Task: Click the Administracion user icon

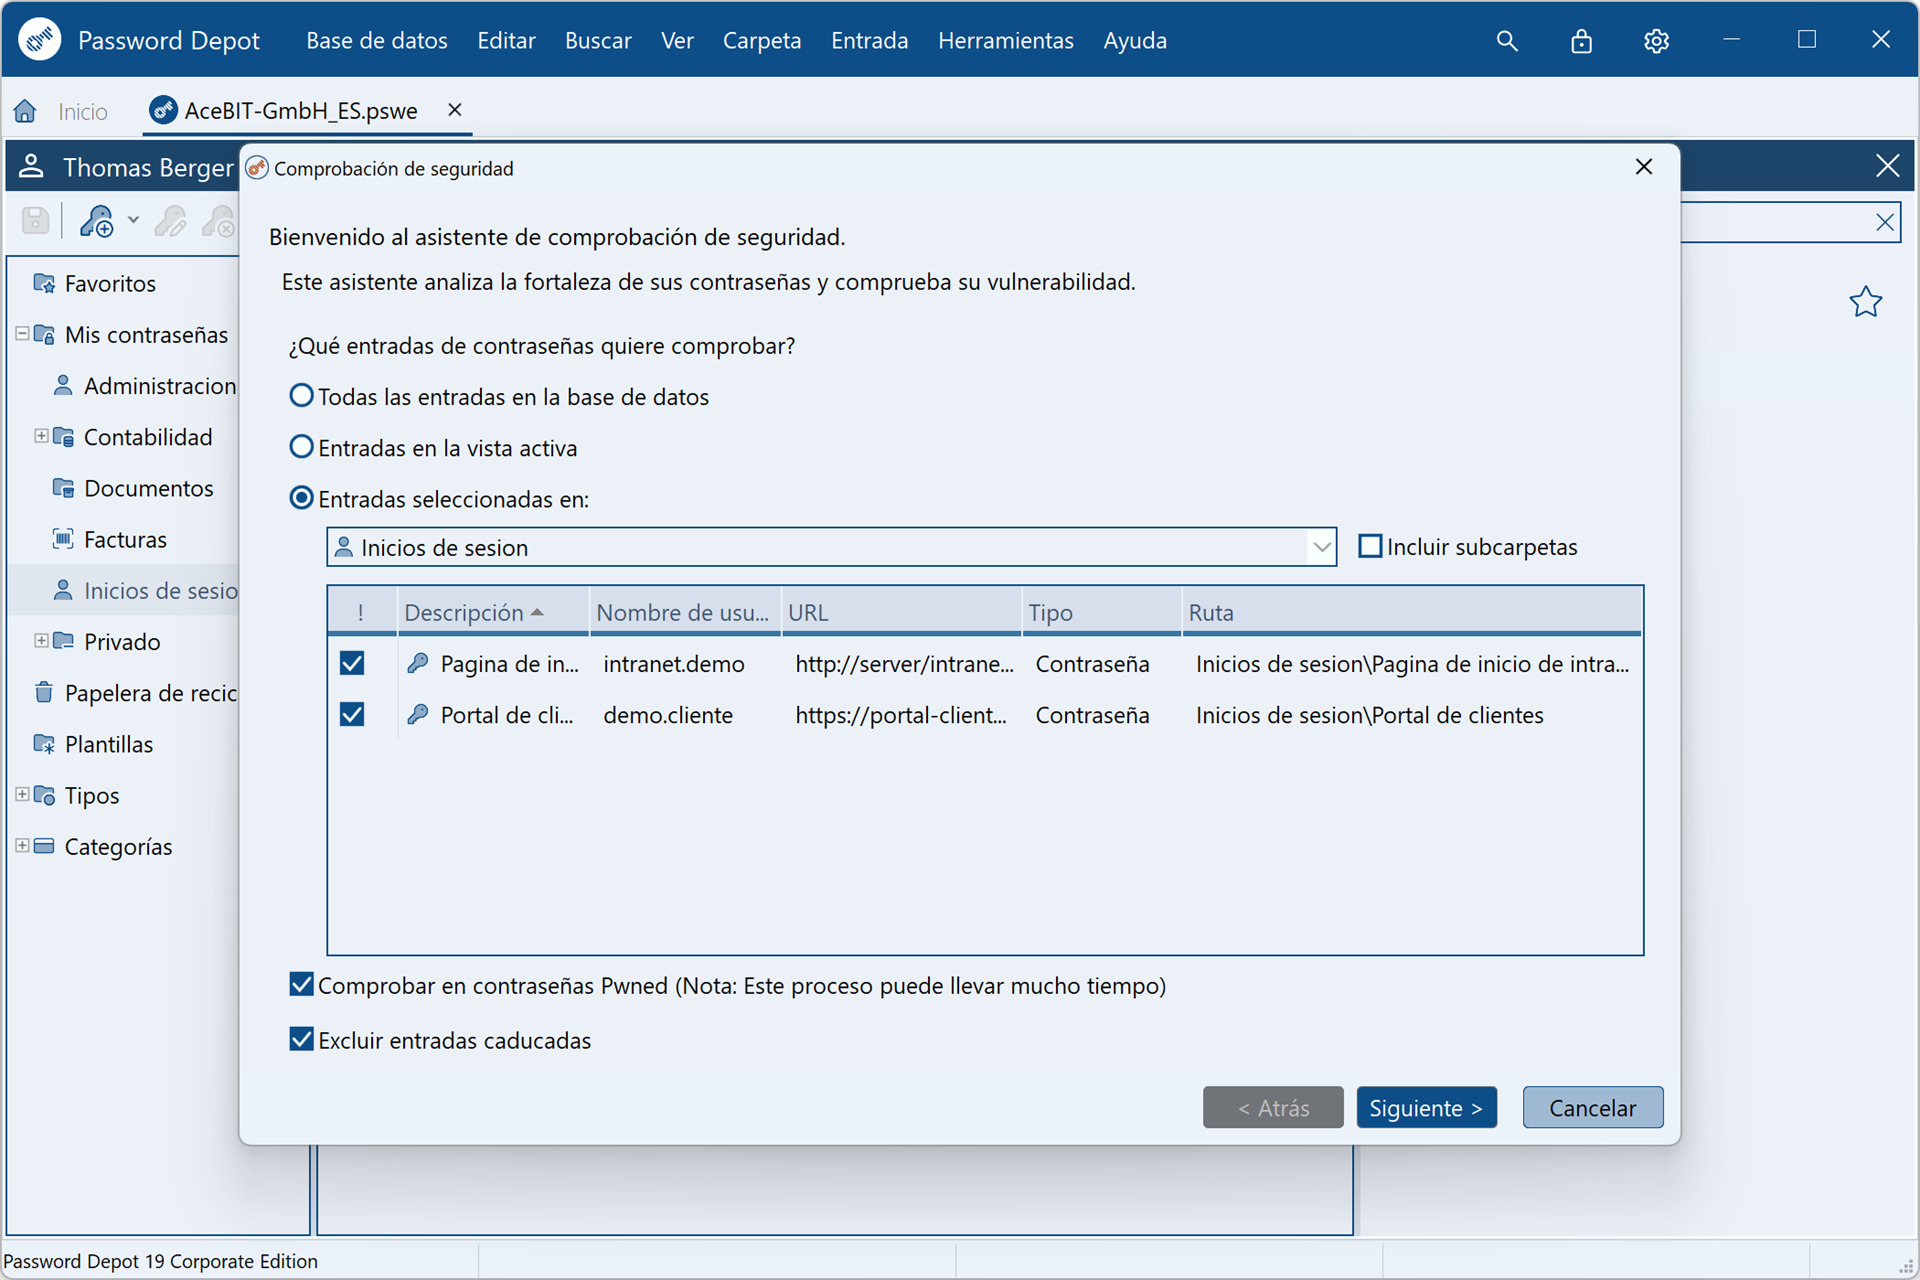Action: click(x=63, y=385)
